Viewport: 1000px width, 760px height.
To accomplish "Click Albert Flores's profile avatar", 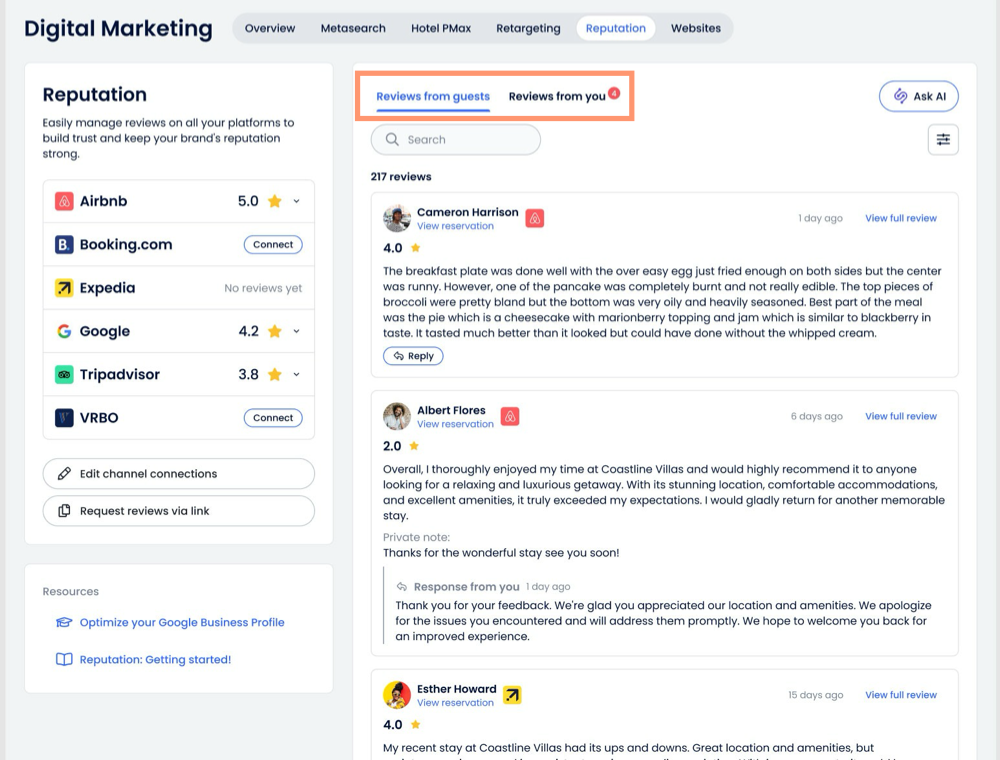I will click(x=397, y=416).
